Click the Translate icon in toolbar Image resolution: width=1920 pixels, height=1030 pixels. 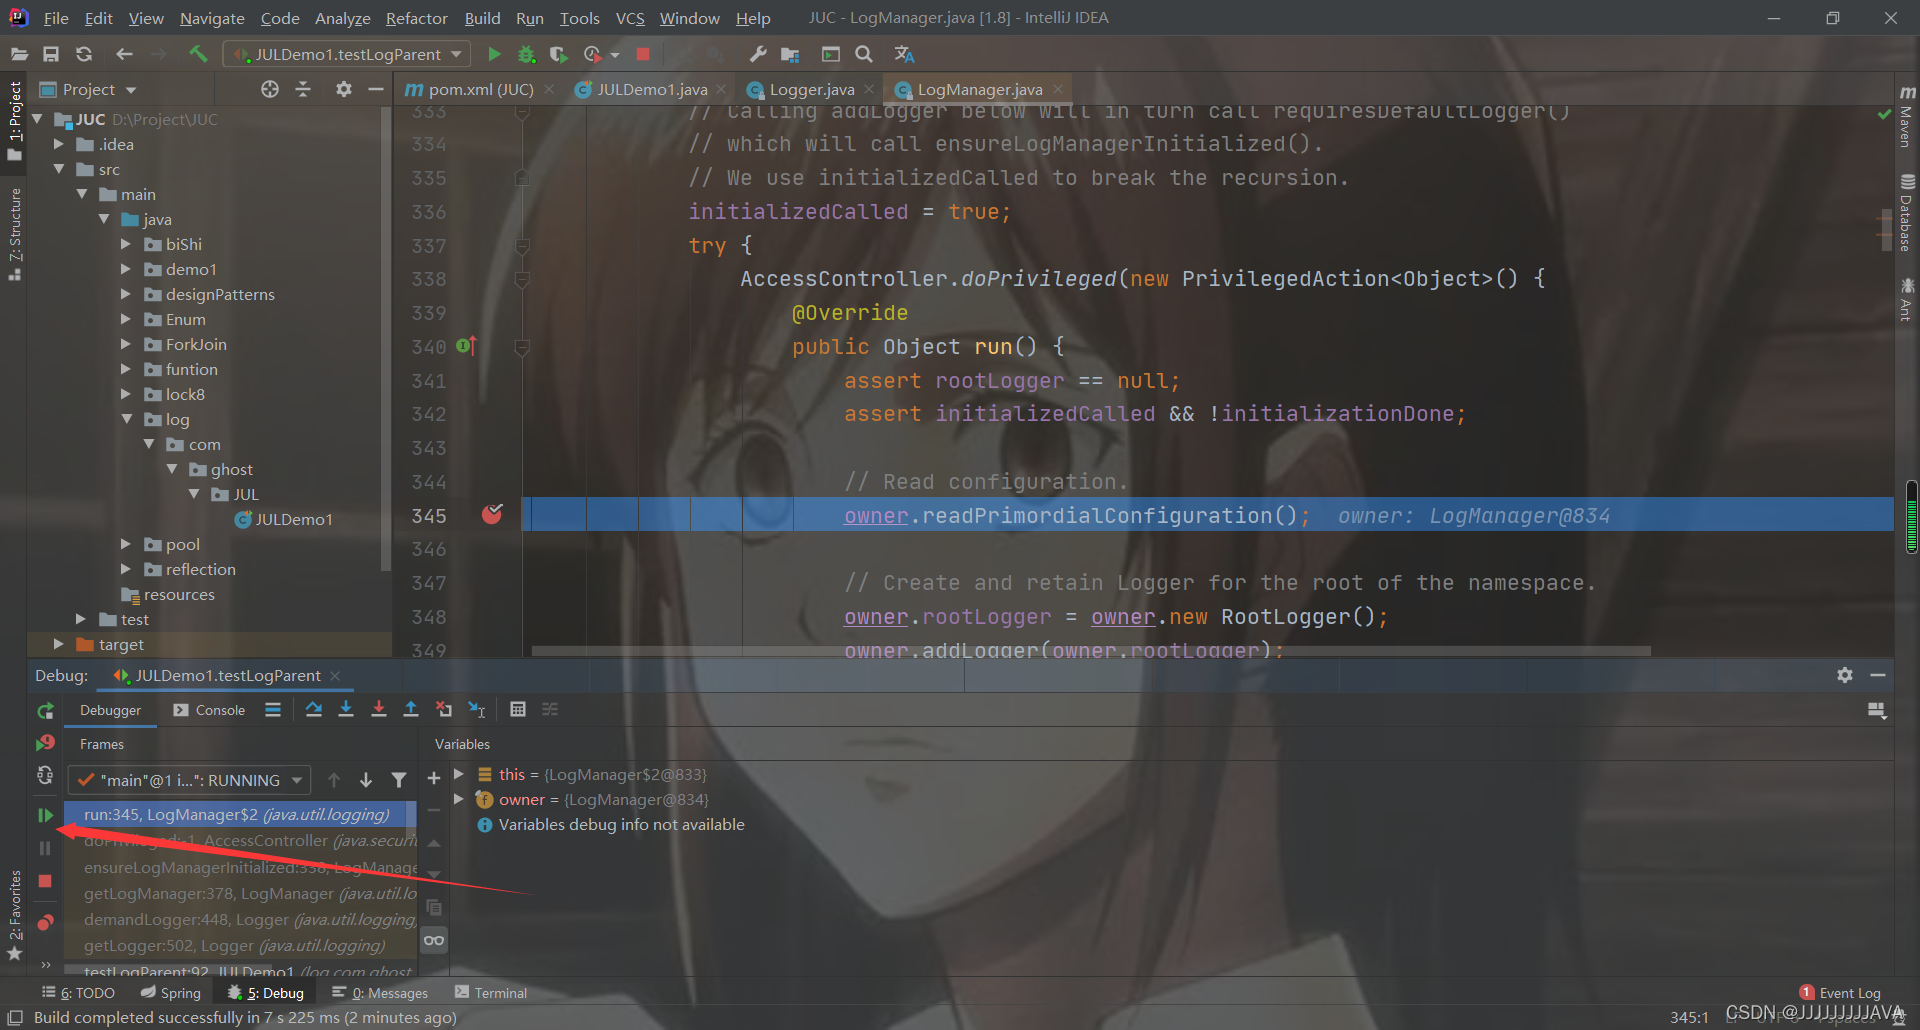(904, 54)
